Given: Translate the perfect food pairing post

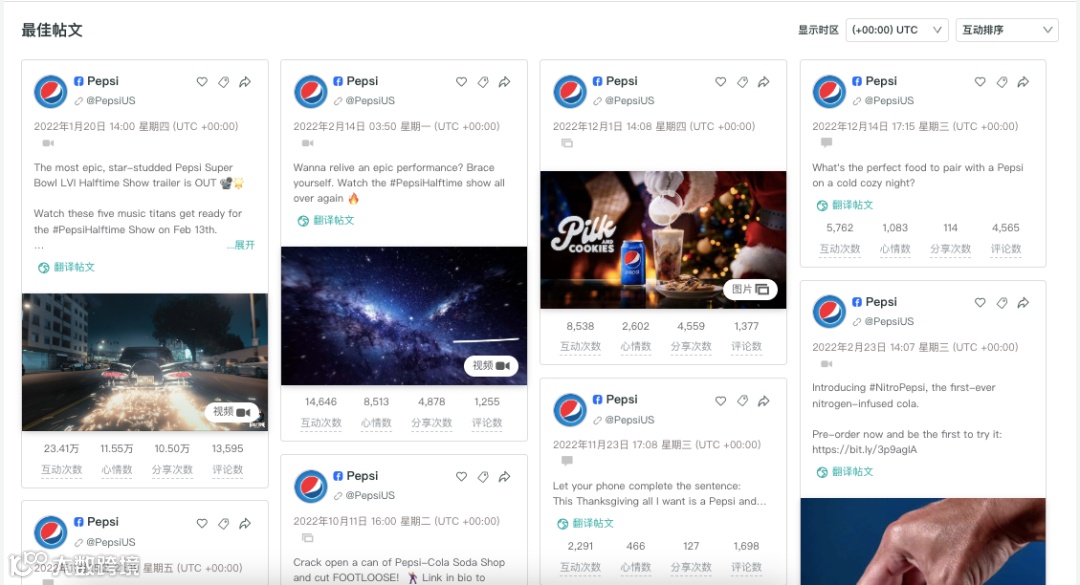Looking at the screenshot, I should 845,205.
